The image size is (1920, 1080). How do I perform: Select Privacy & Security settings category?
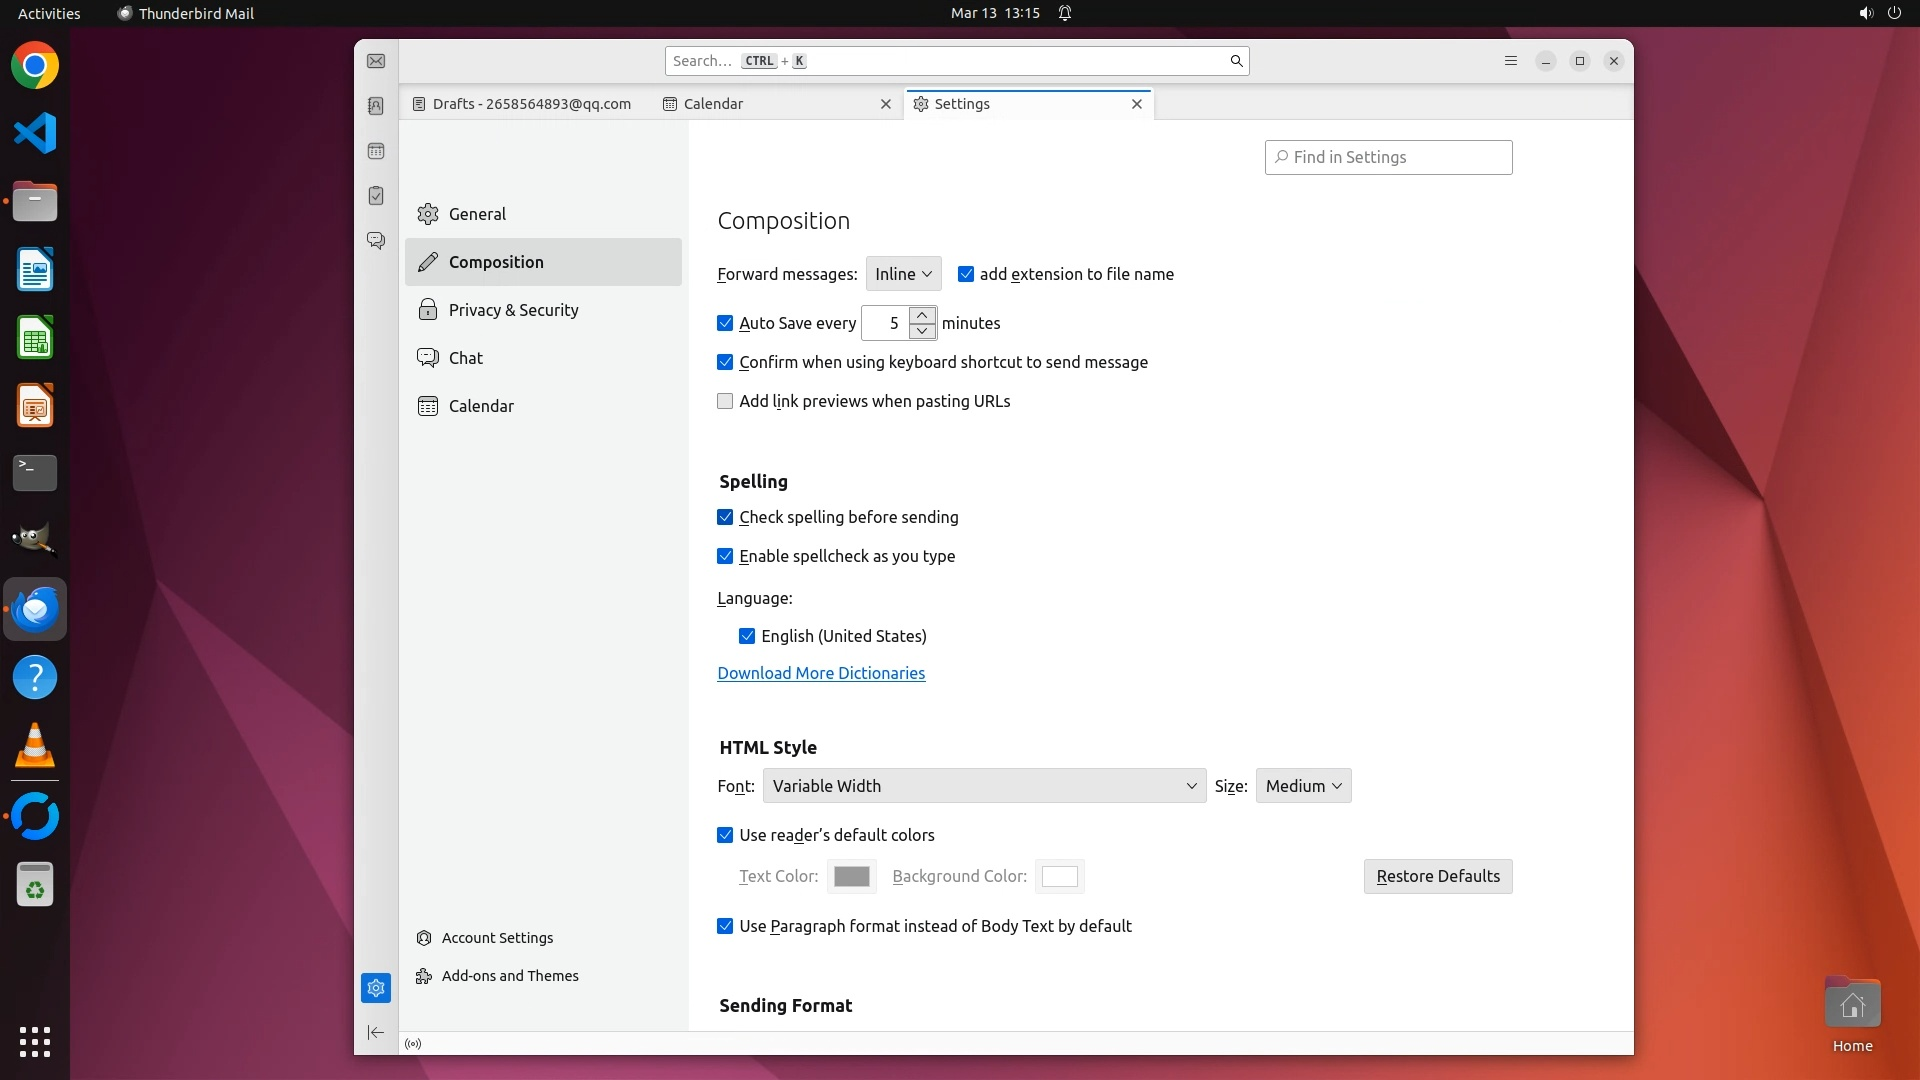[x=513, y=310]
